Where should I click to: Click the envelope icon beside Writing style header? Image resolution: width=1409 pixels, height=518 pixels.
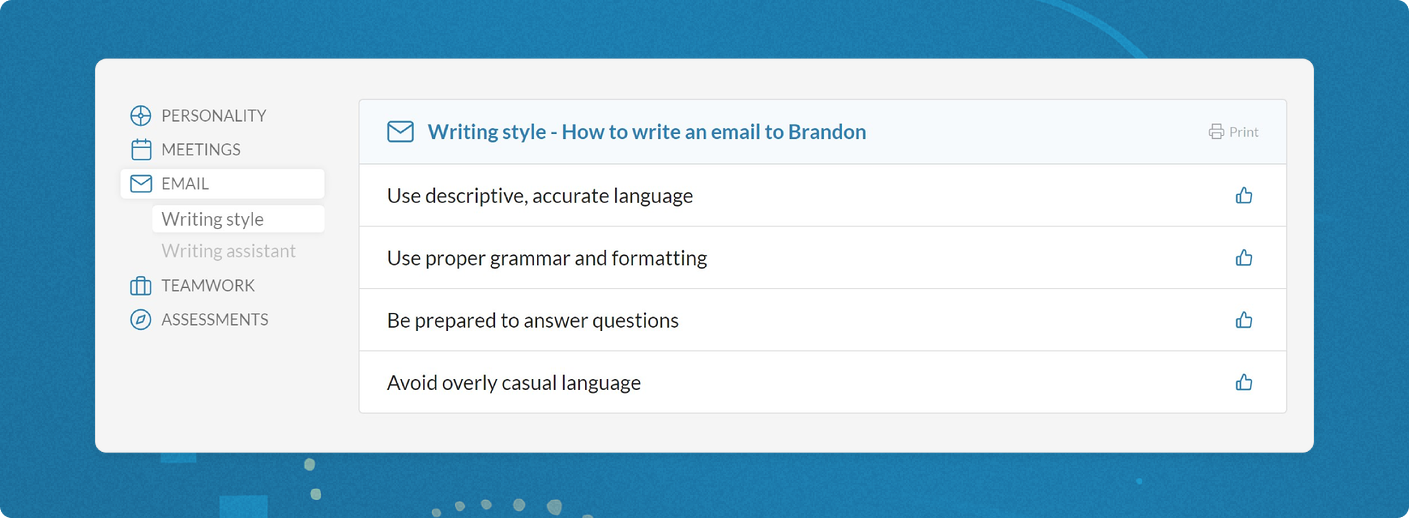pos(400,132)
